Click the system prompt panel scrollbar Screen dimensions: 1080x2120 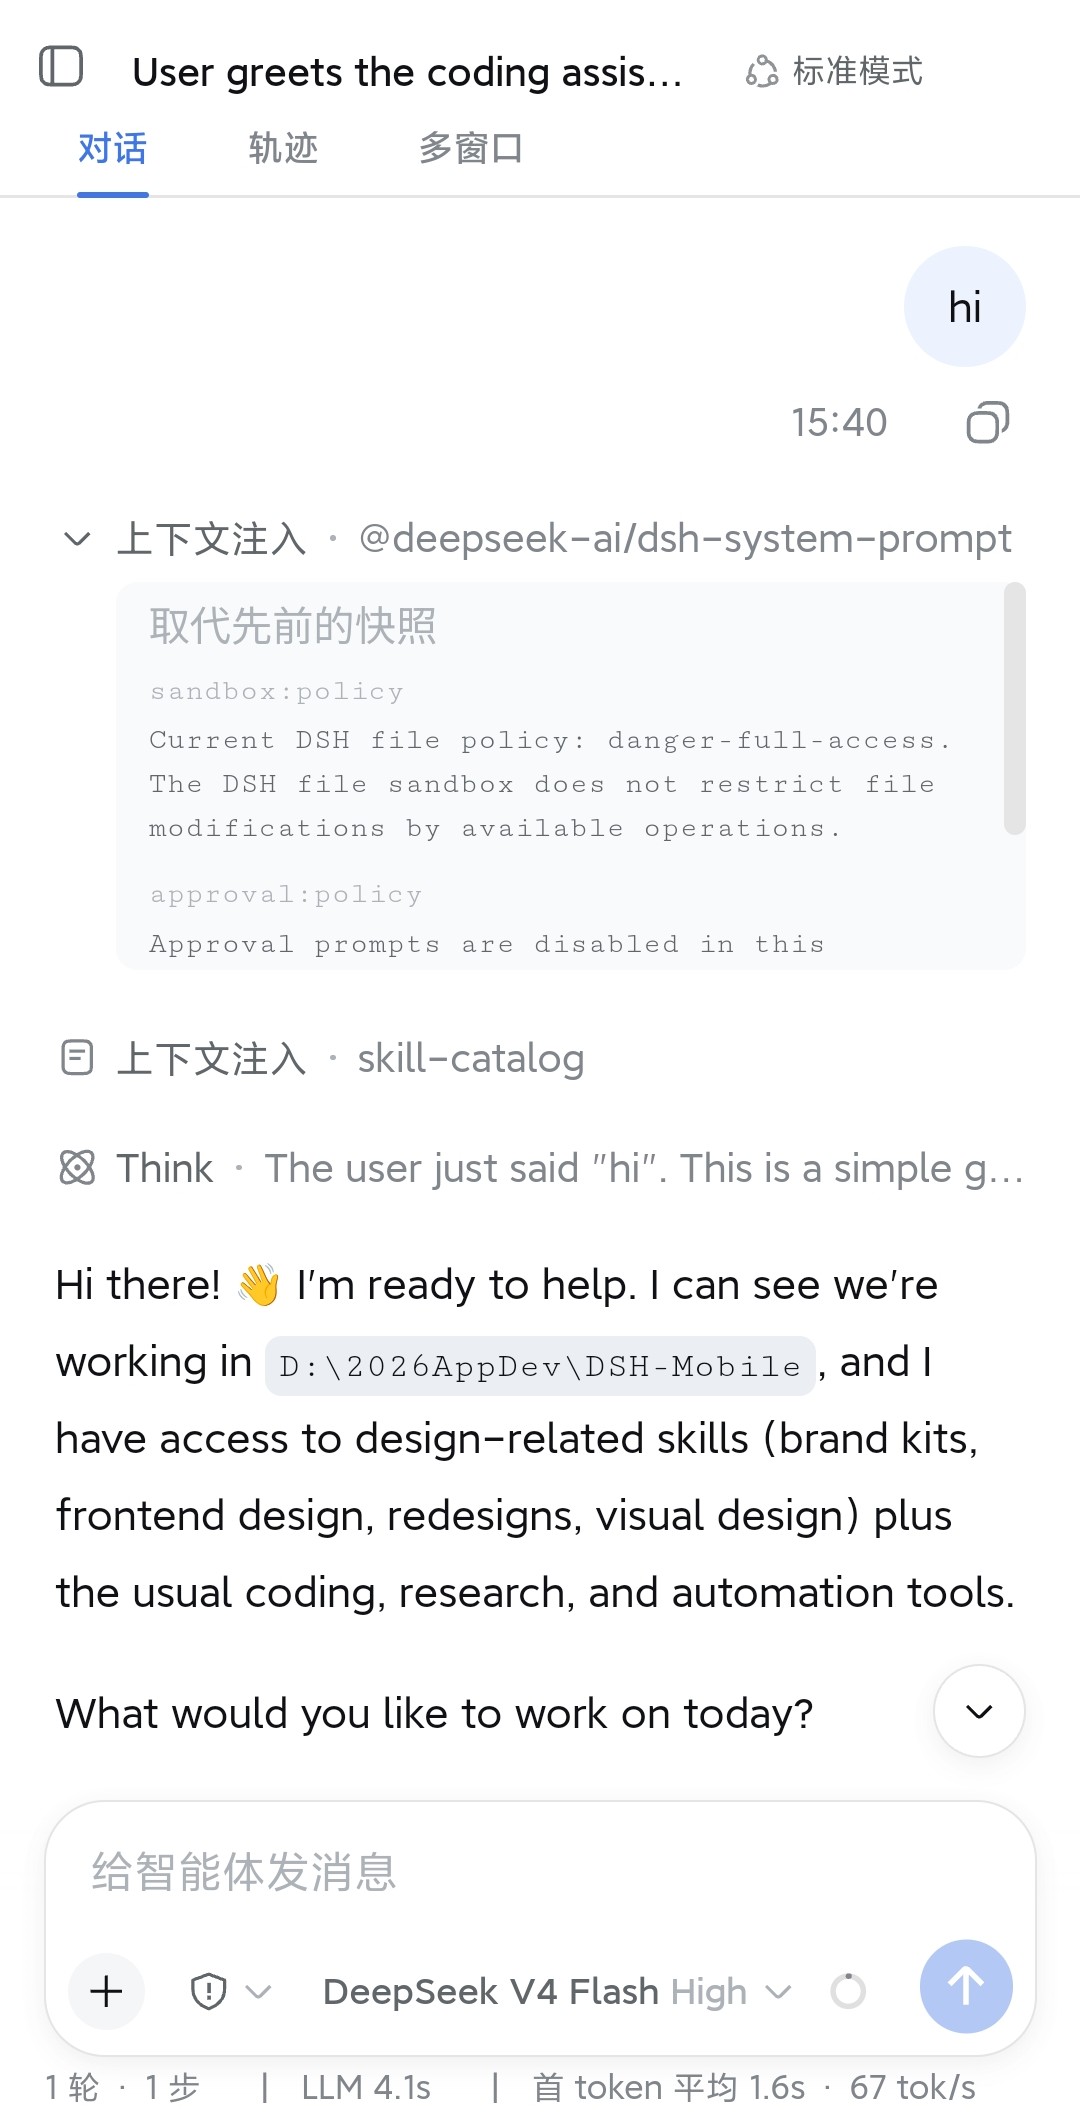[1015, 708]
